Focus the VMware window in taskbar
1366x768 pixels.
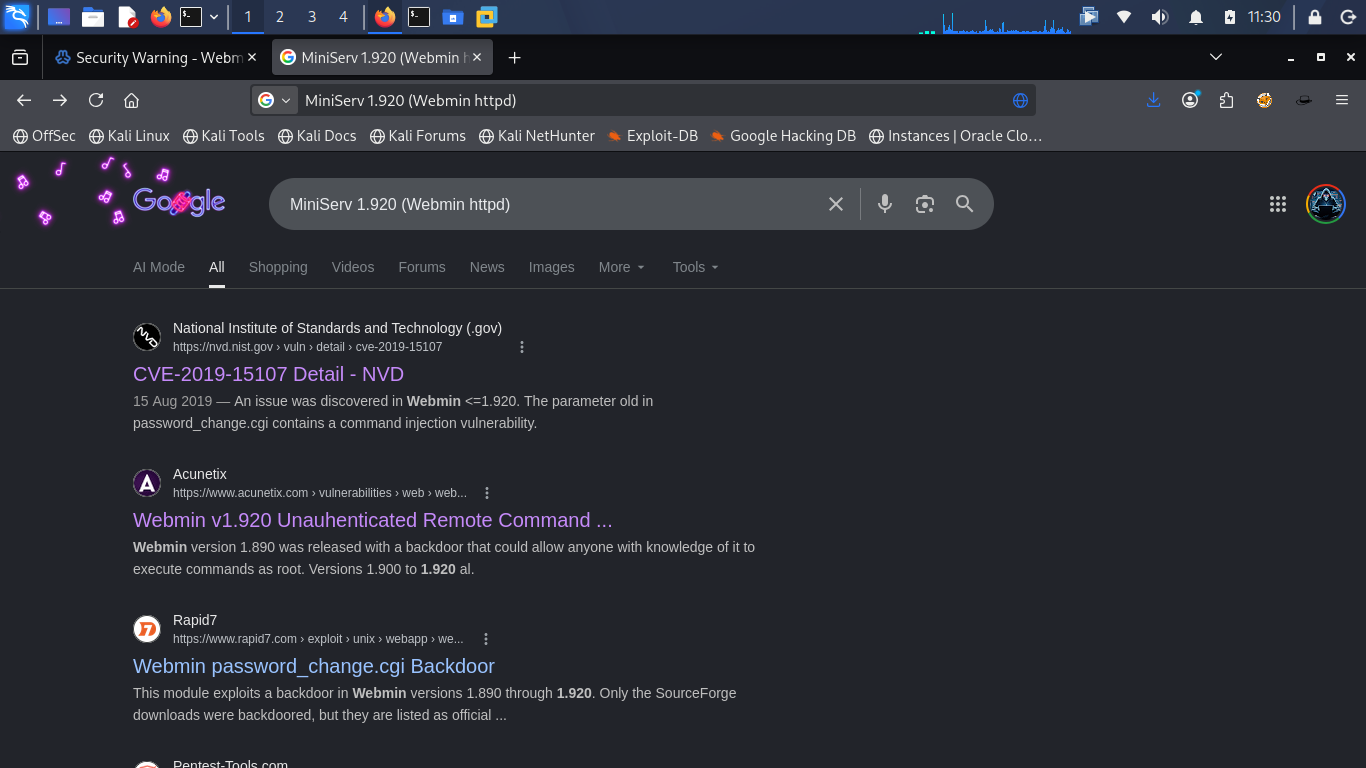487,17
